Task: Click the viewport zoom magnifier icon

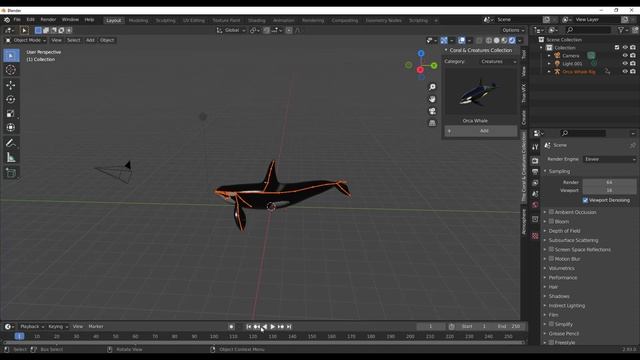Action: [432, 87]
